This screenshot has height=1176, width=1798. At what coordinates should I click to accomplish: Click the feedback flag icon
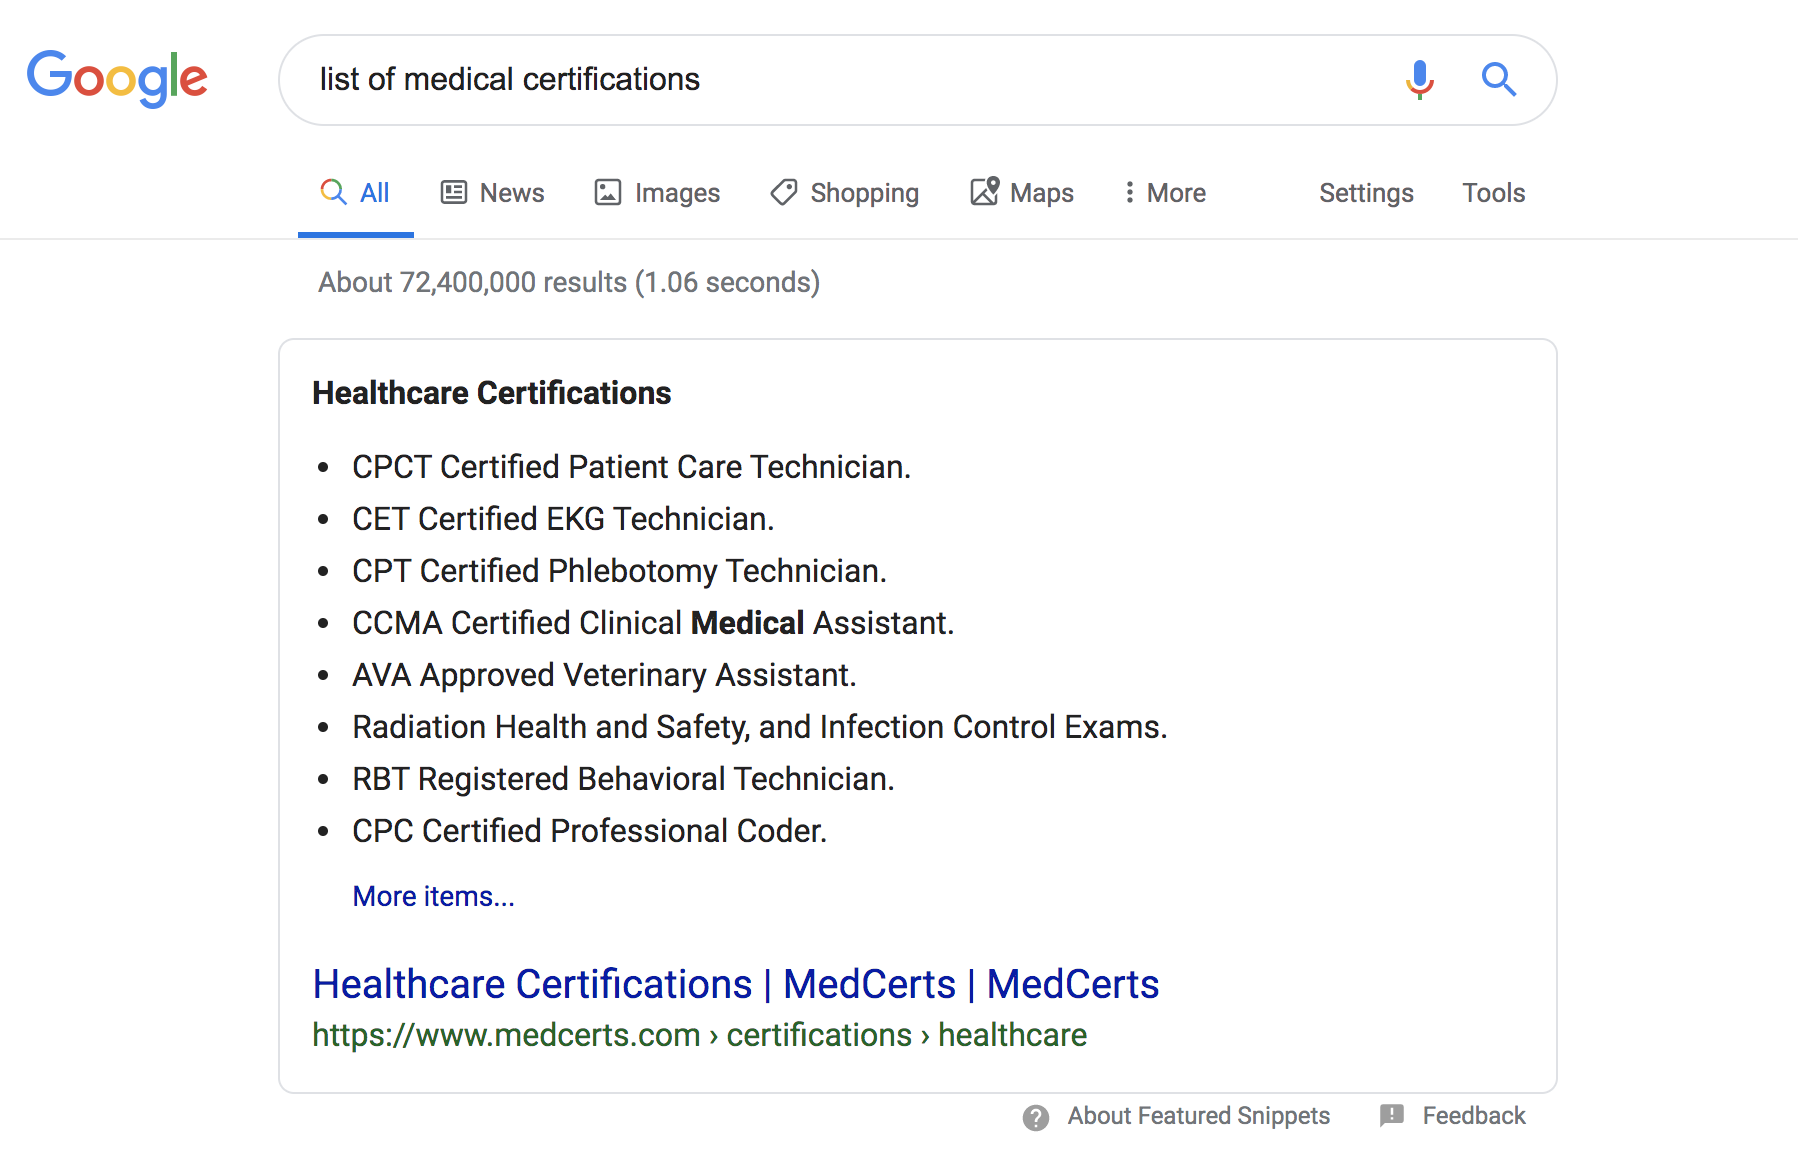(1391, 1116)
